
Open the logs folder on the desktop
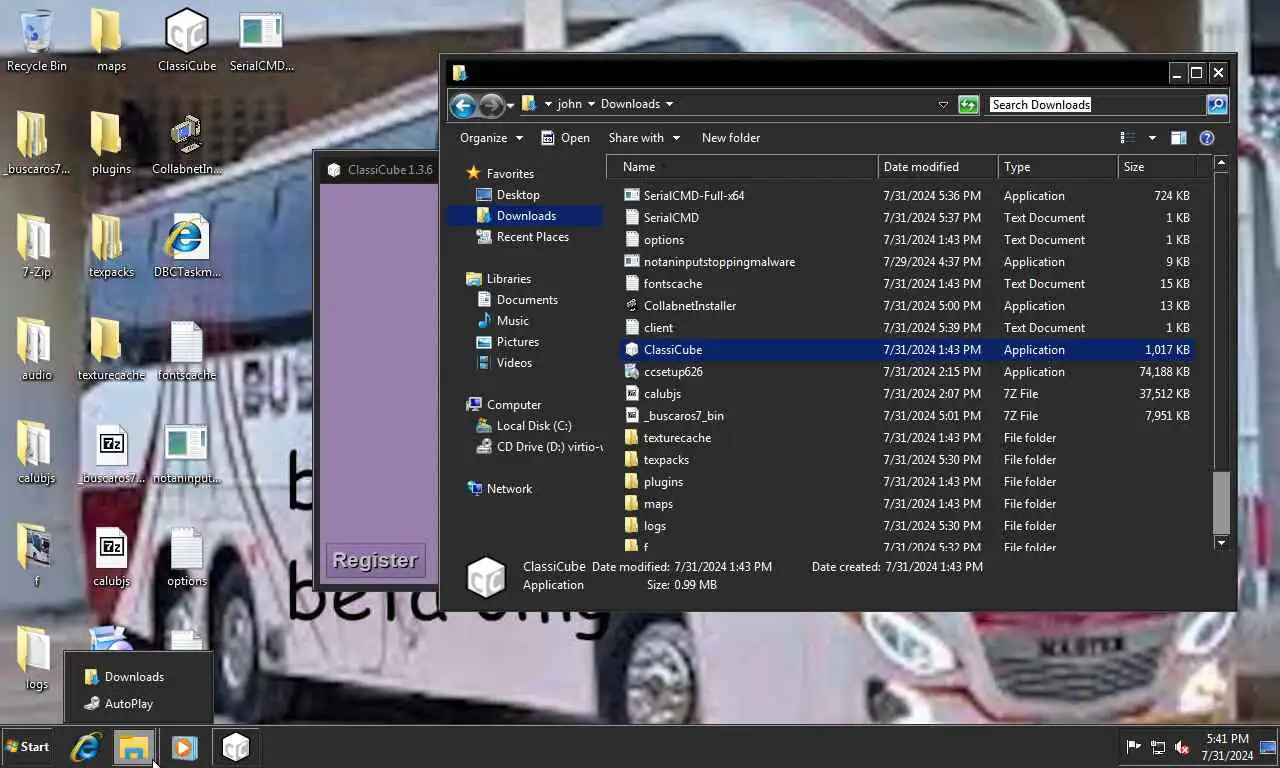[36, 658]
